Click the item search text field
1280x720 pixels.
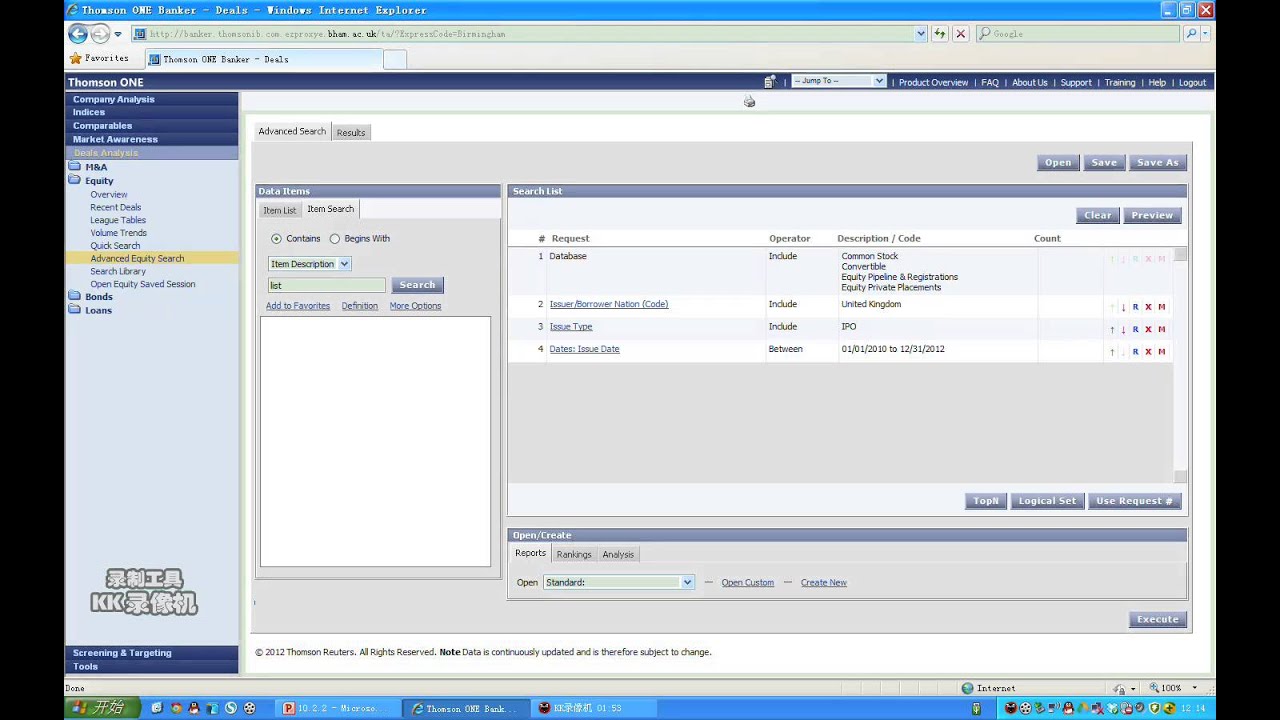[x=326, y=285]
